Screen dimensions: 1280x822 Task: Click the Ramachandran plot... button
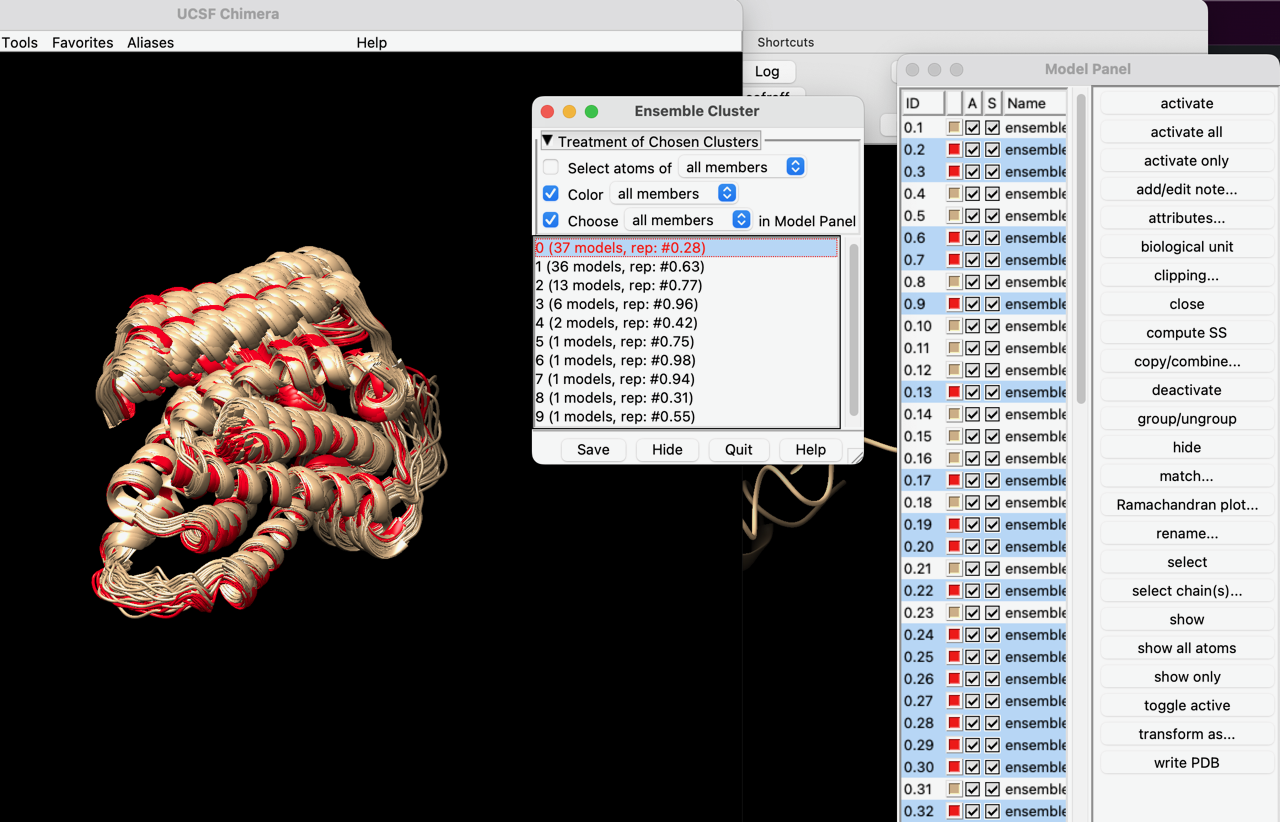tap(1187, 505)
